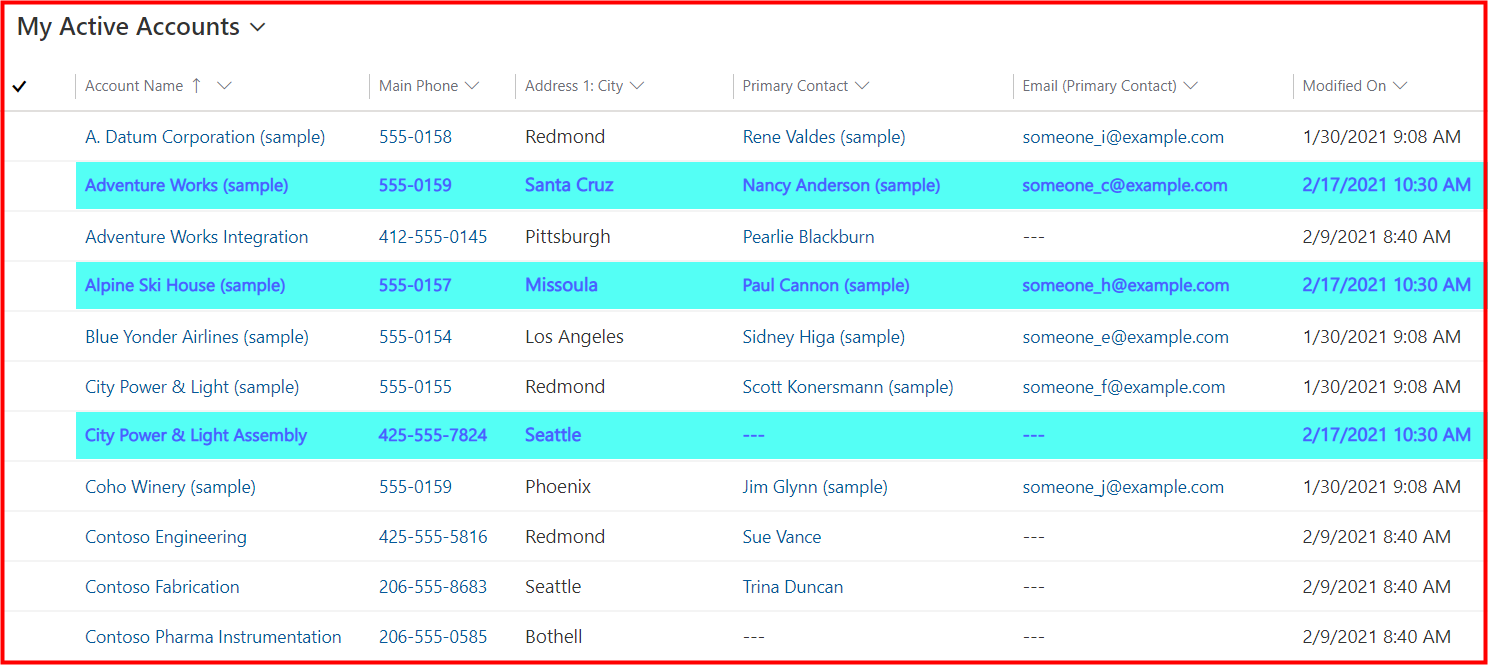1488x665 pixels.
Task: Open contact Nancy Anderson (sample)
Action: pyautogui.click(x=841, y=185)
